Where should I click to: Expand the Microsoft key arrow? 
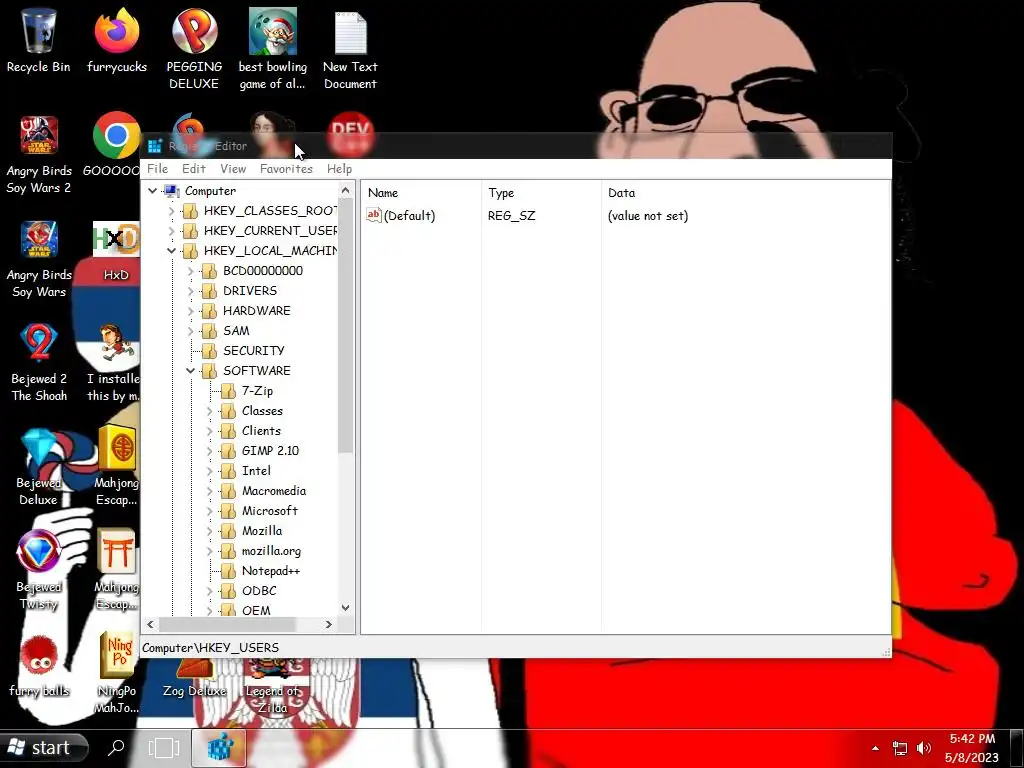210,511
